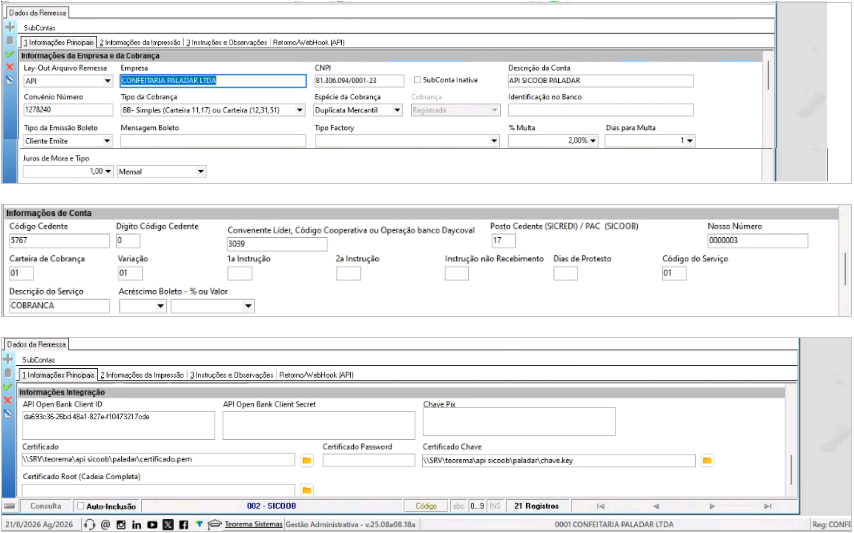Click the green confirm checkmark in the bottom panel
The image size is (854, 533).
8,387
